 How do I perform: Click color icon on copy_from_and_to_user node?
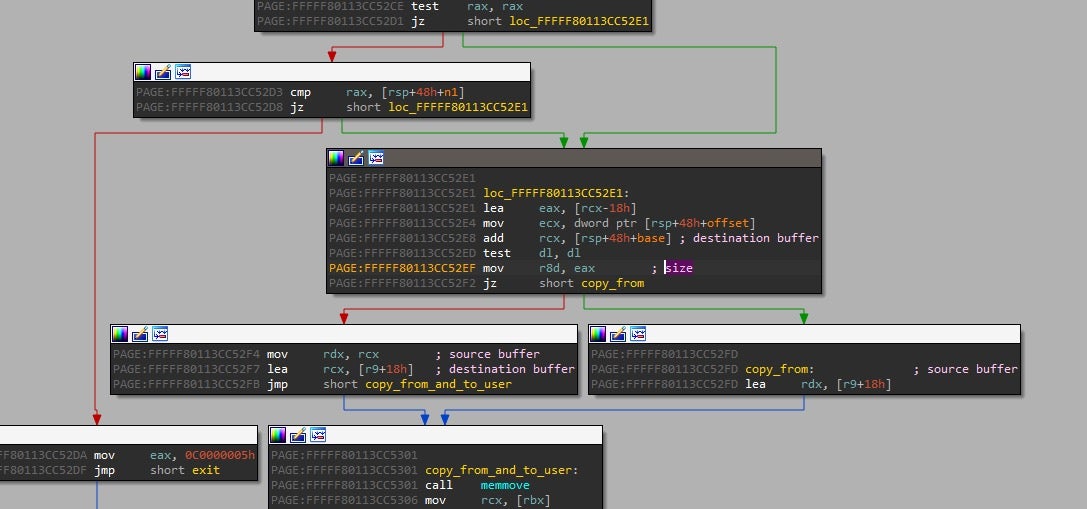[x=278, y=434]
